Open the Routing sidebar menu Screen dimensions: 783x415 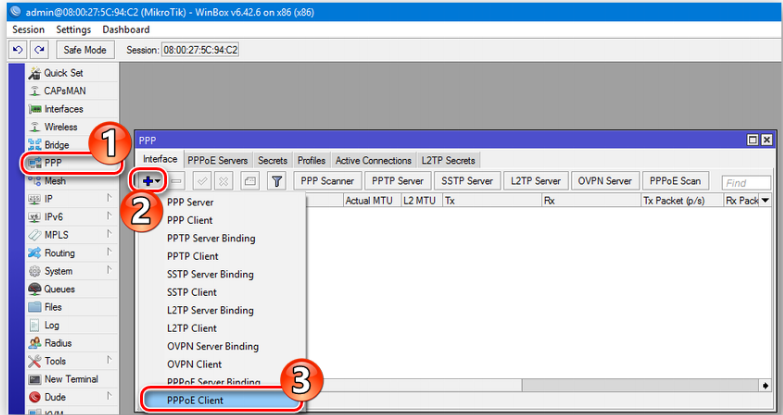(x=72, y=253)
